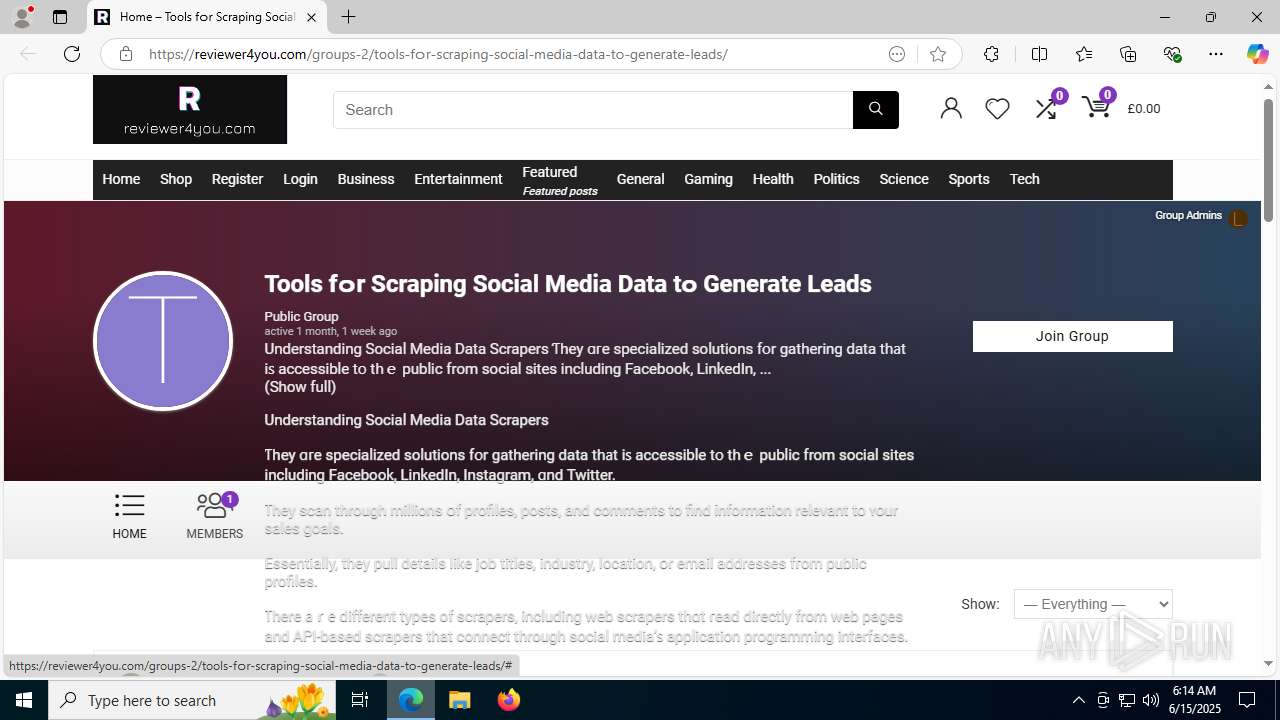Open the browser profile icon

click(22, 17)
